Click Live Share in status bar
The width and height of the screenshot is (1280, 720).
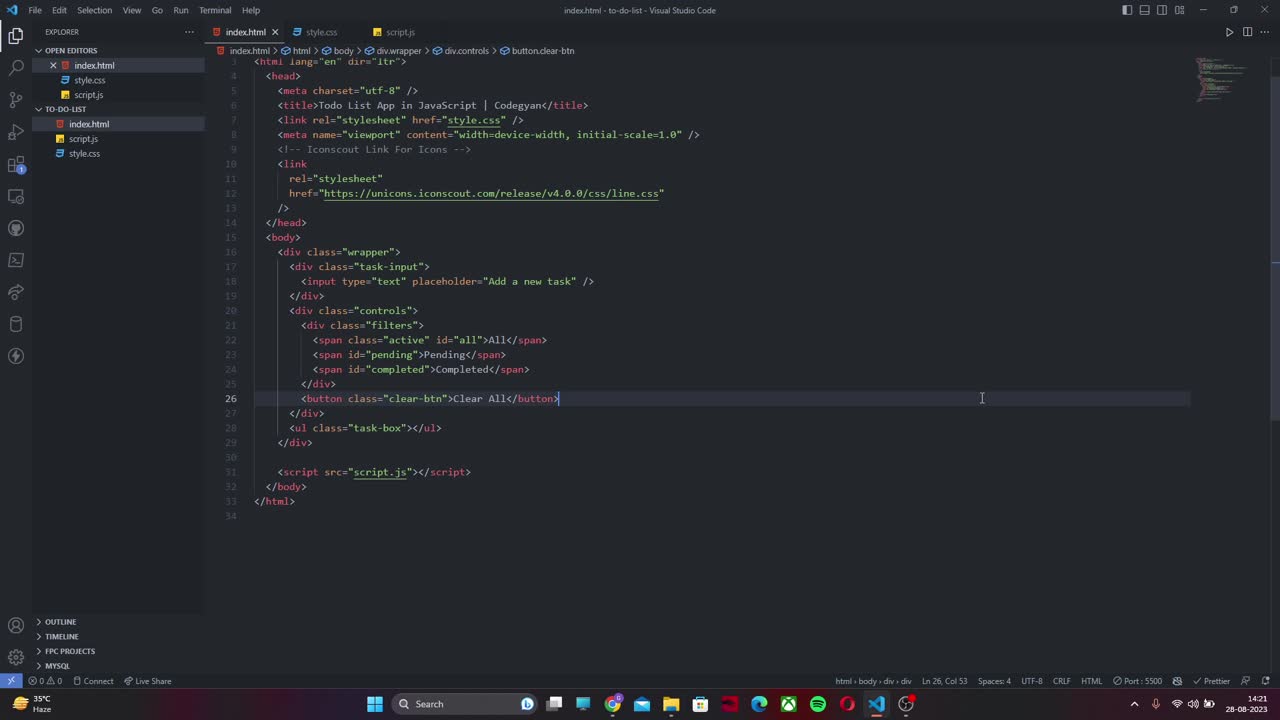(147, 681)
